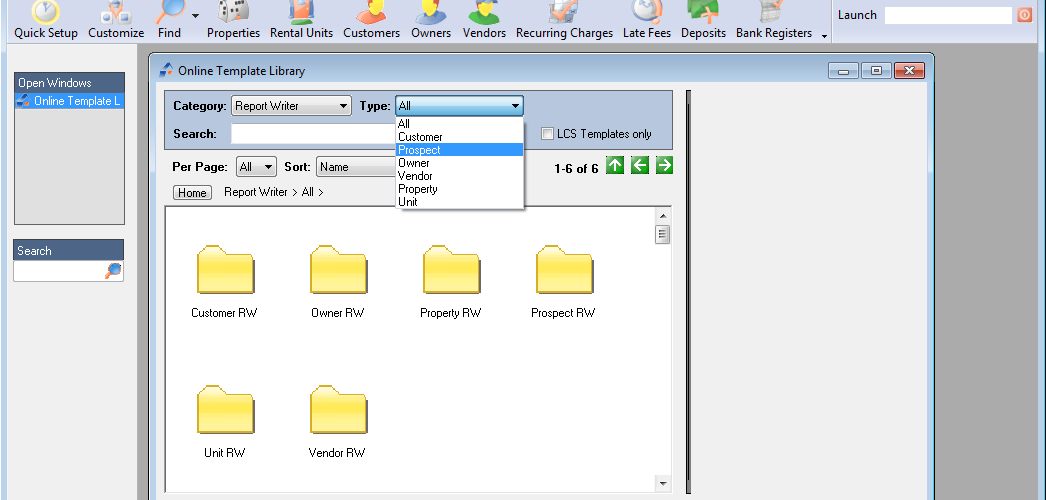Open Rental Units from toolbar
1046x500 pixels.
tap(302, 20)
